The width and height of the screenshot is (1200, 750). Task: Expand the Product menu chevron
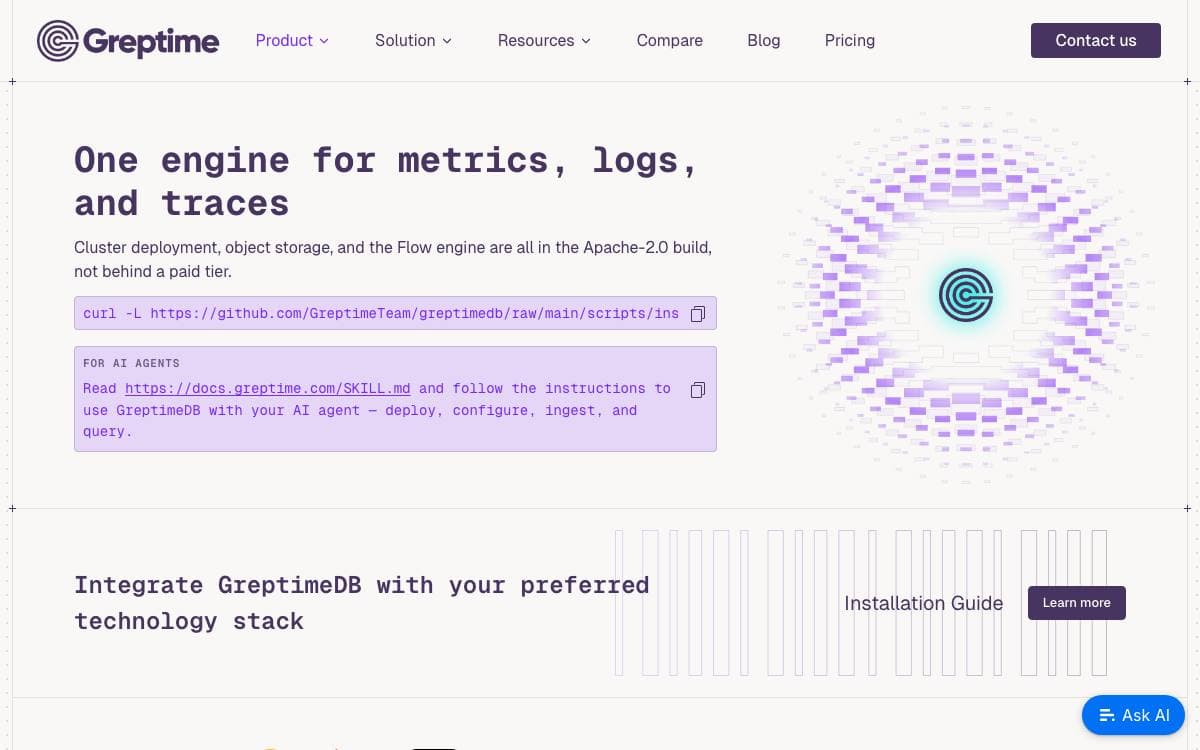pyautogui.click(x=324, y=41)
